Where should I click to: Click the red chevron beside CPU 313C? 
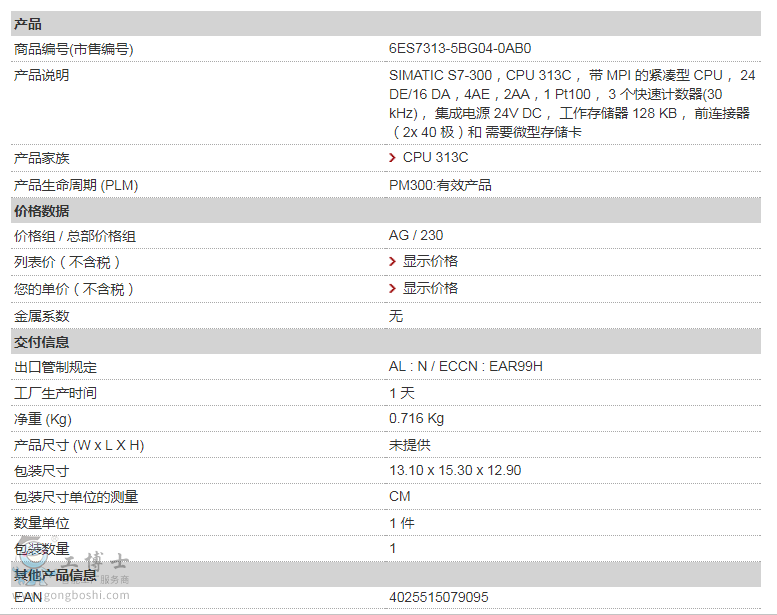[x=393, y=158]
